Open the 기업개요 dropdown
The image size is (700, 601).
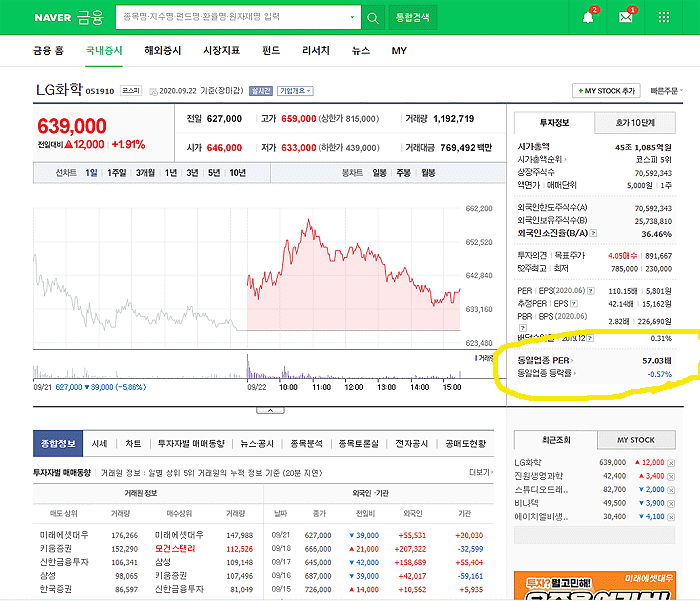pos(295,91)
